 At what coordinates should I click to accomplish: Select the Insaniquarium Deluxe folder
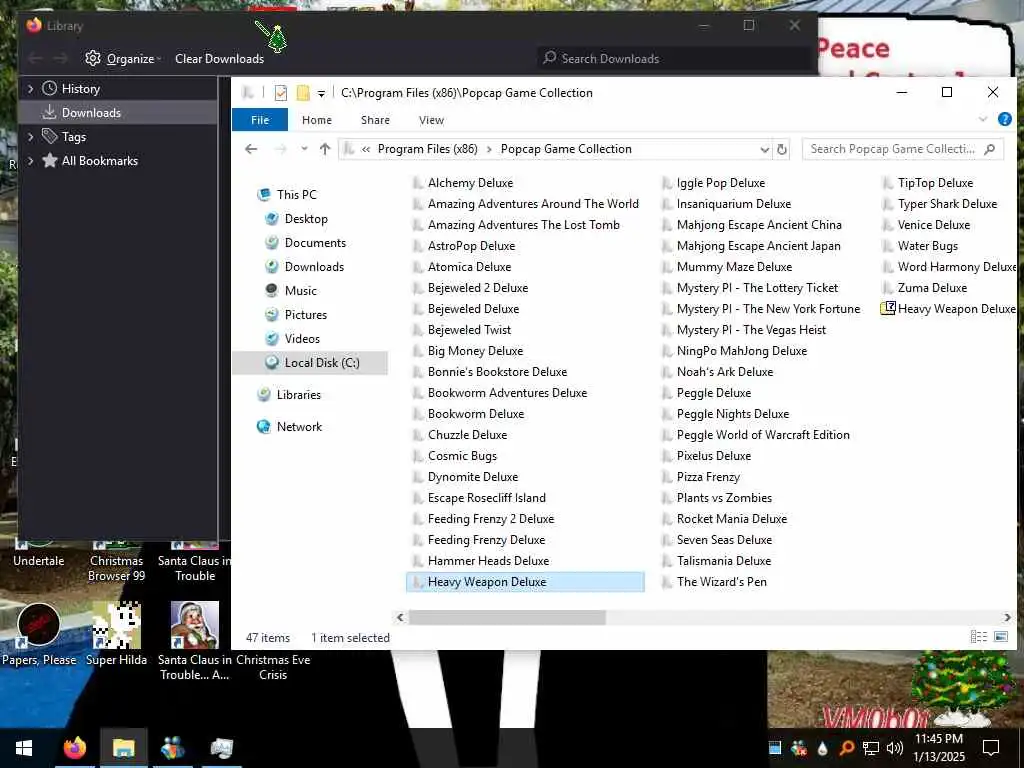[733, 204]
